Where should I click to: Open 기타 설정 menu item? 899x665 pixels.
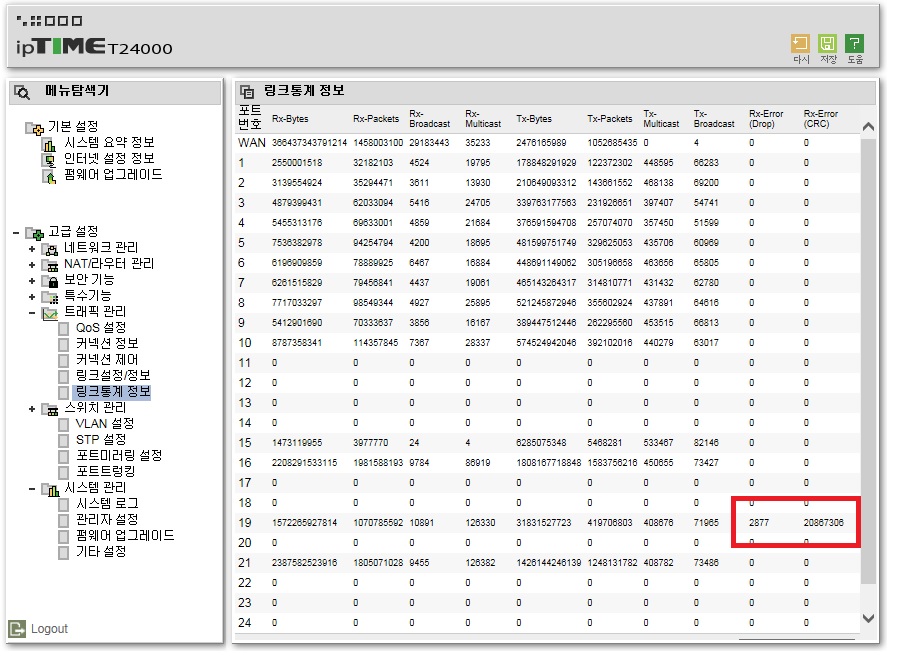[x=101, y=551]
